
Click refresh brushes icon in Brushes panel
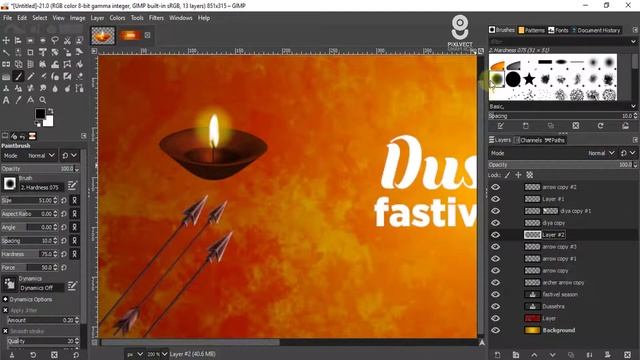click(x=600, y=126)
